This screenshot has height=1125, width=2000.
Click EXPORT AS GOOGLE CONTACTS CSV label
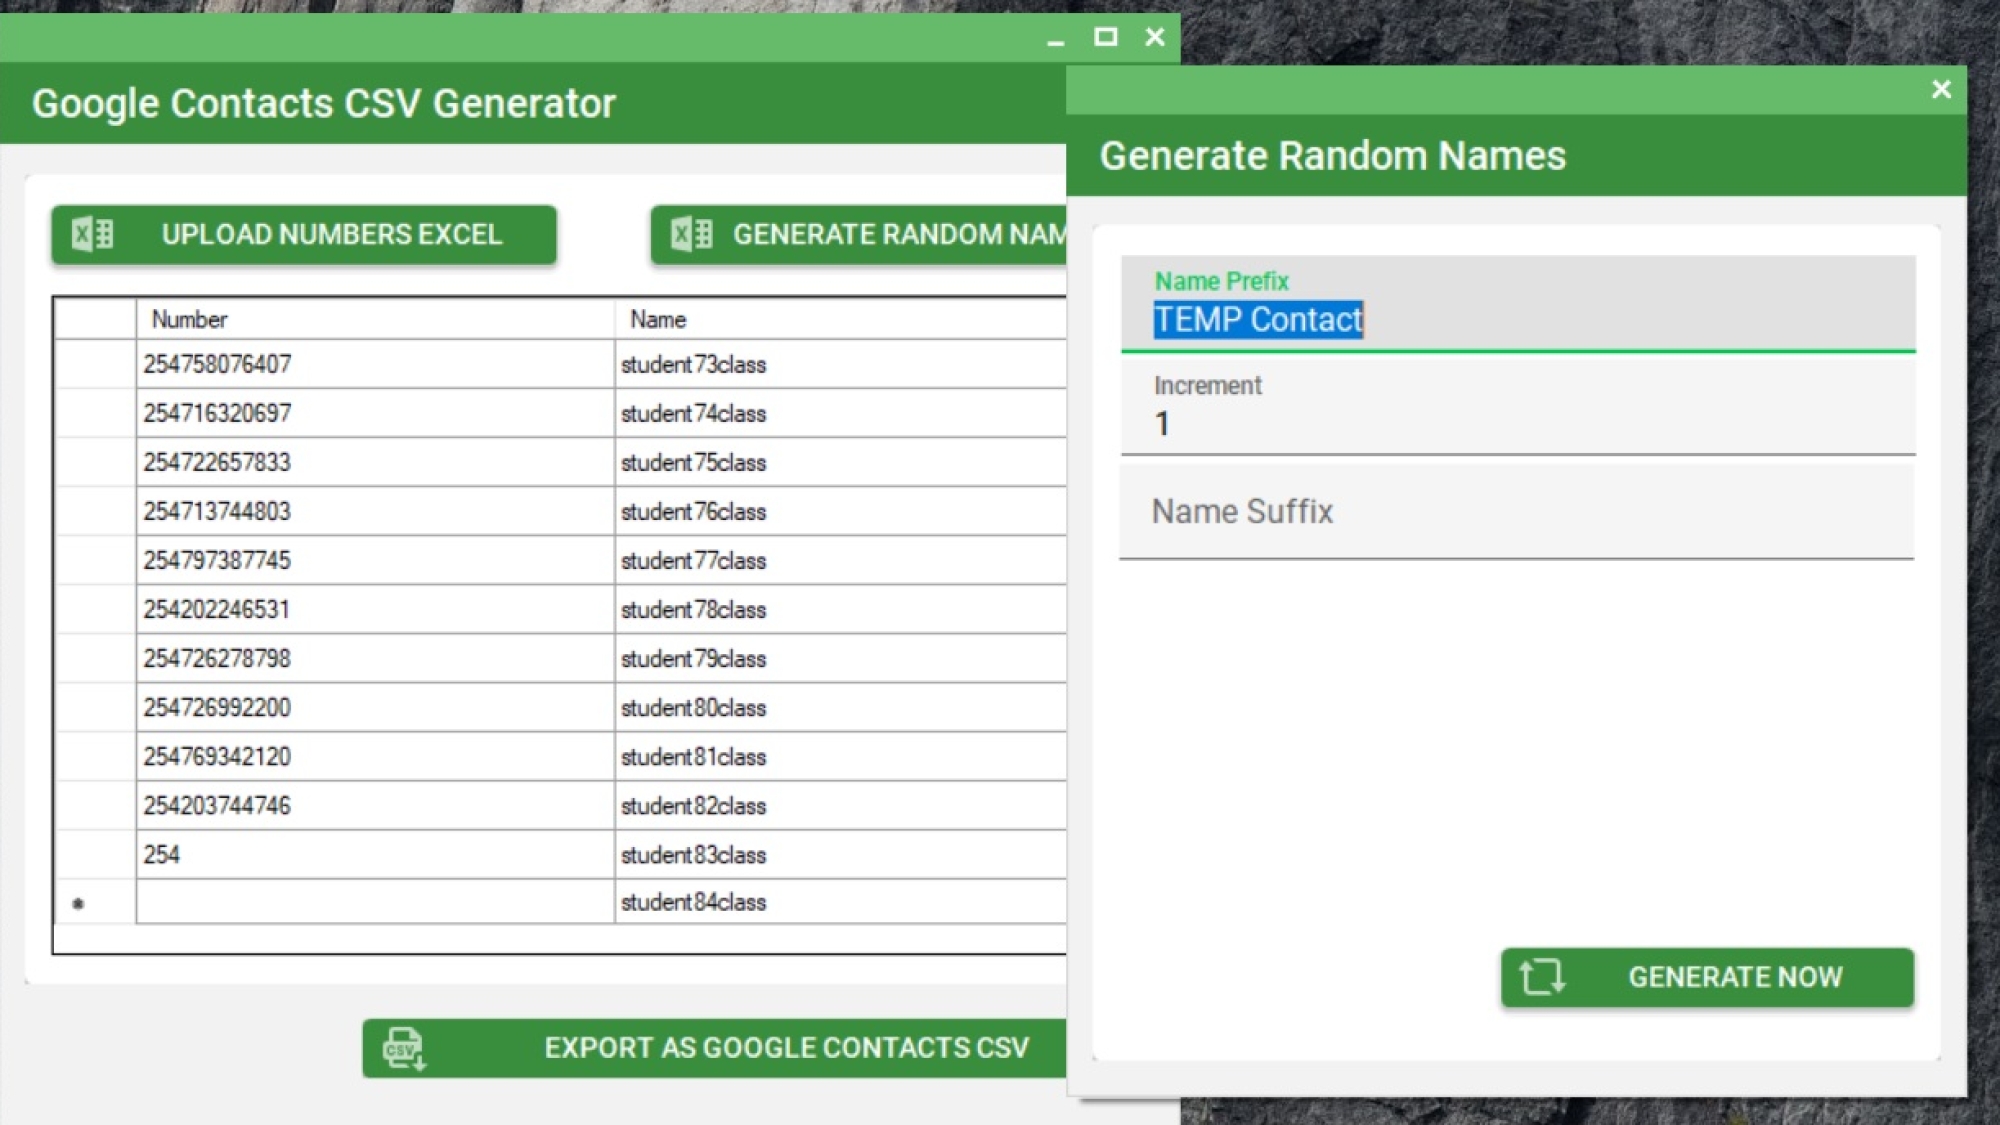786,1048
